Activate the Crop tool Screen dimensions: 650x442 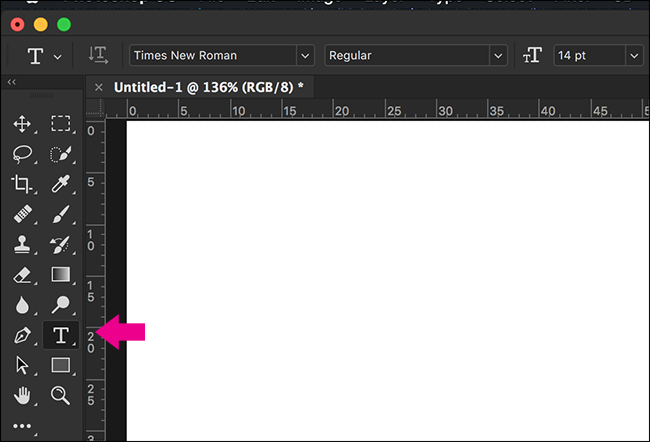coord(22,184)
